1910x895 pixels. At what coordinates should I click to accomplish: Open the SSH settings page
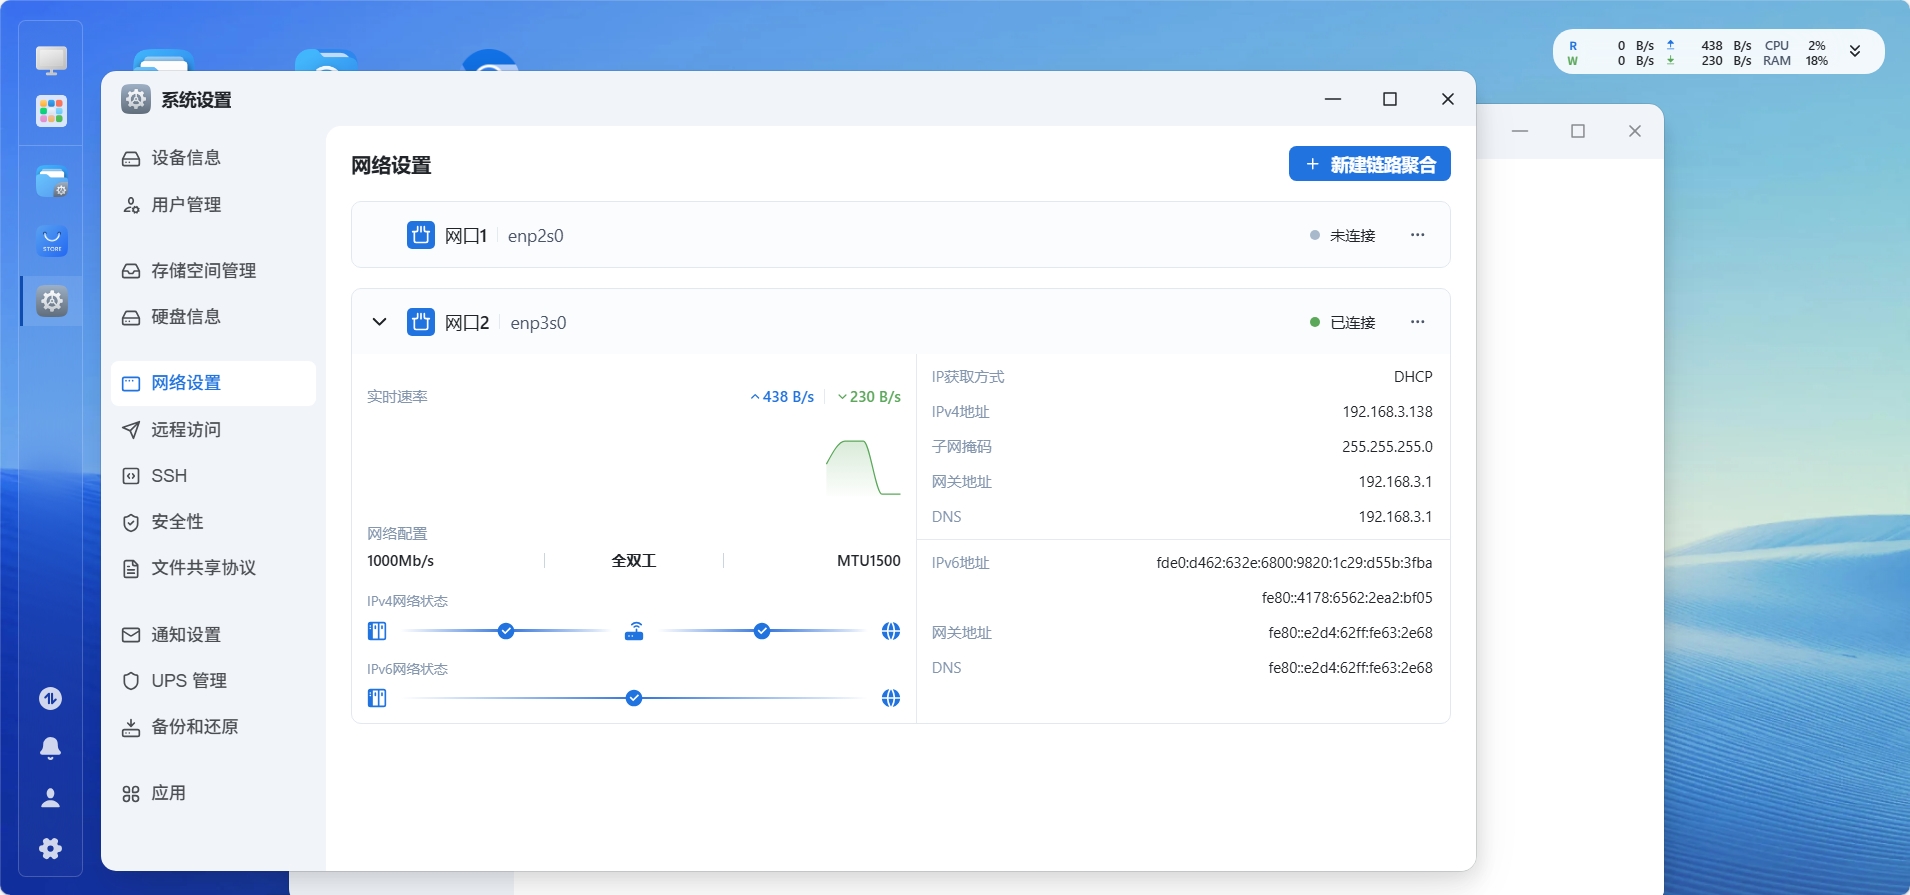pos(213,476)
